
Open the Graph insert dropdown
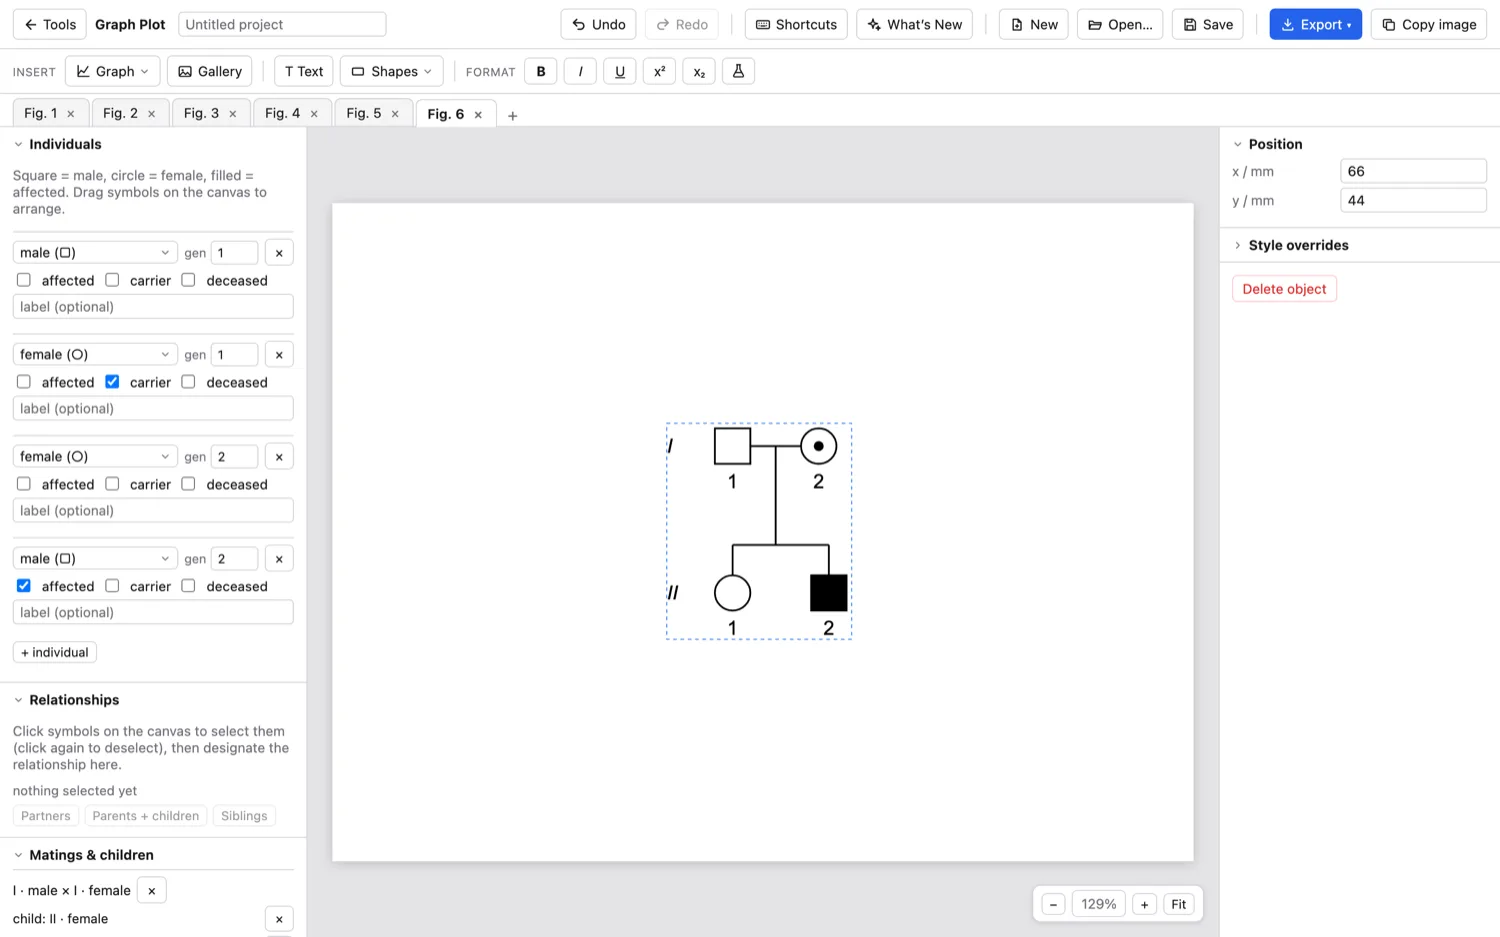(112, 71)
